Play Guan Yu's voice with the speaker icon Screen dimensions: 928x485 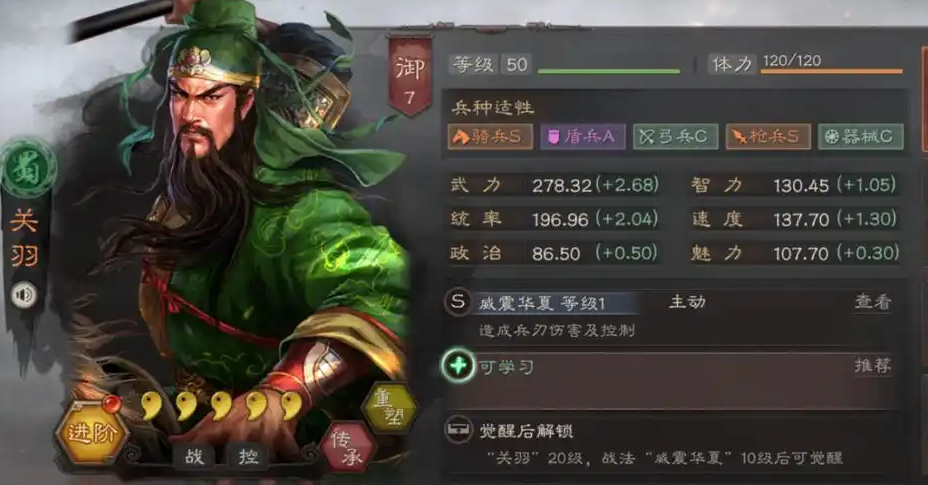(24, 295)
